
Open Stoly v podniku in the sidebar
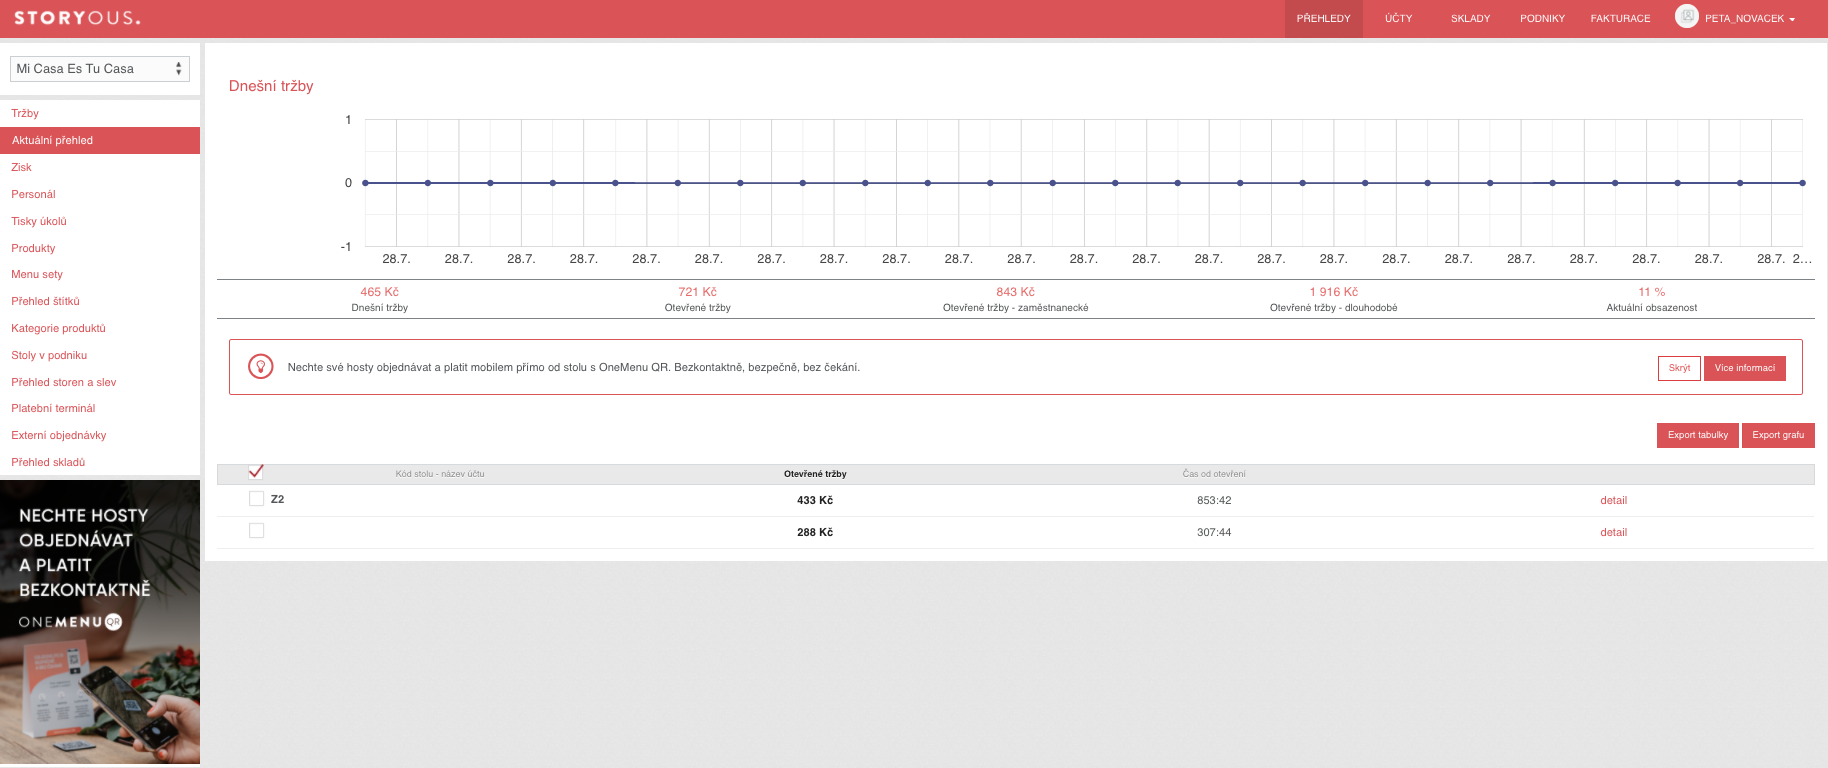(x=100, y=355)
